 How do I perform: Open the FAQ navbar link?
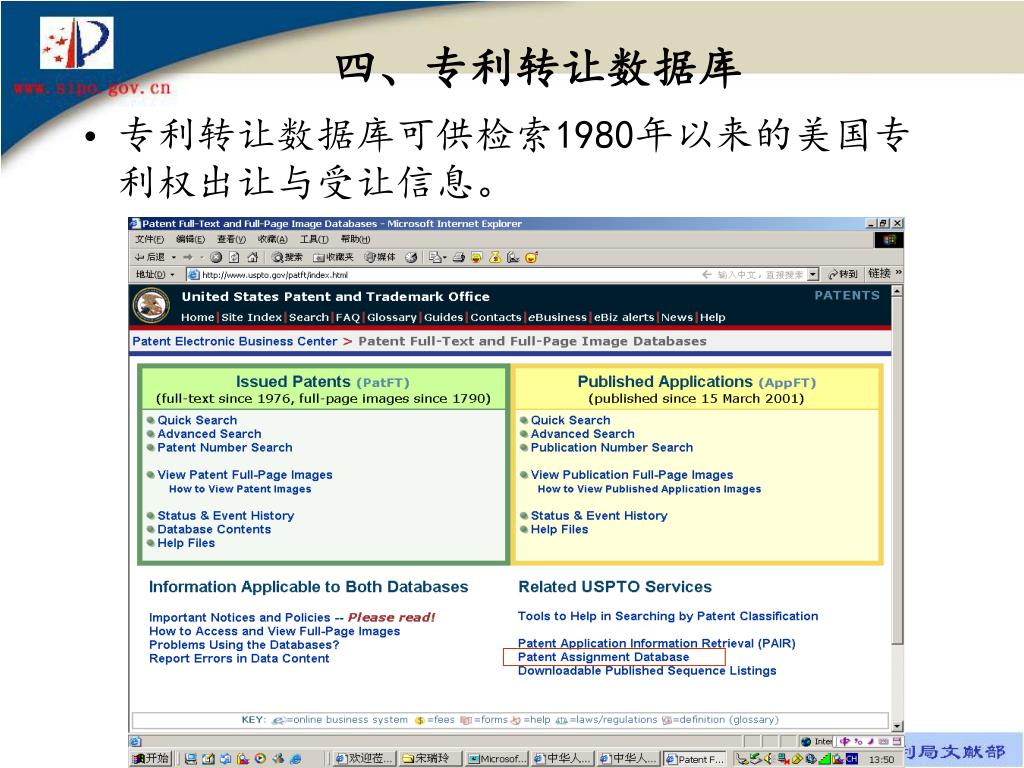tap(348, 317)
